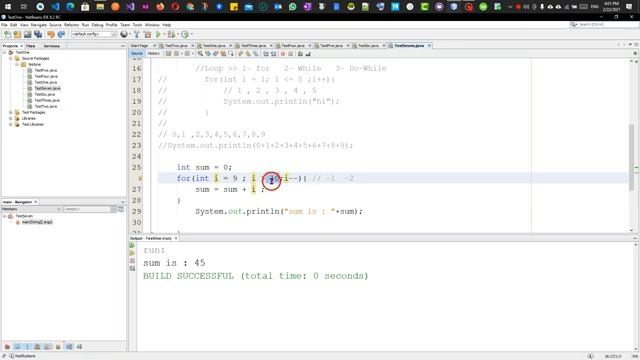This screenshot has height=360, width=640.
Task: Expand the Test Packages node
Action: pos(11,112)
